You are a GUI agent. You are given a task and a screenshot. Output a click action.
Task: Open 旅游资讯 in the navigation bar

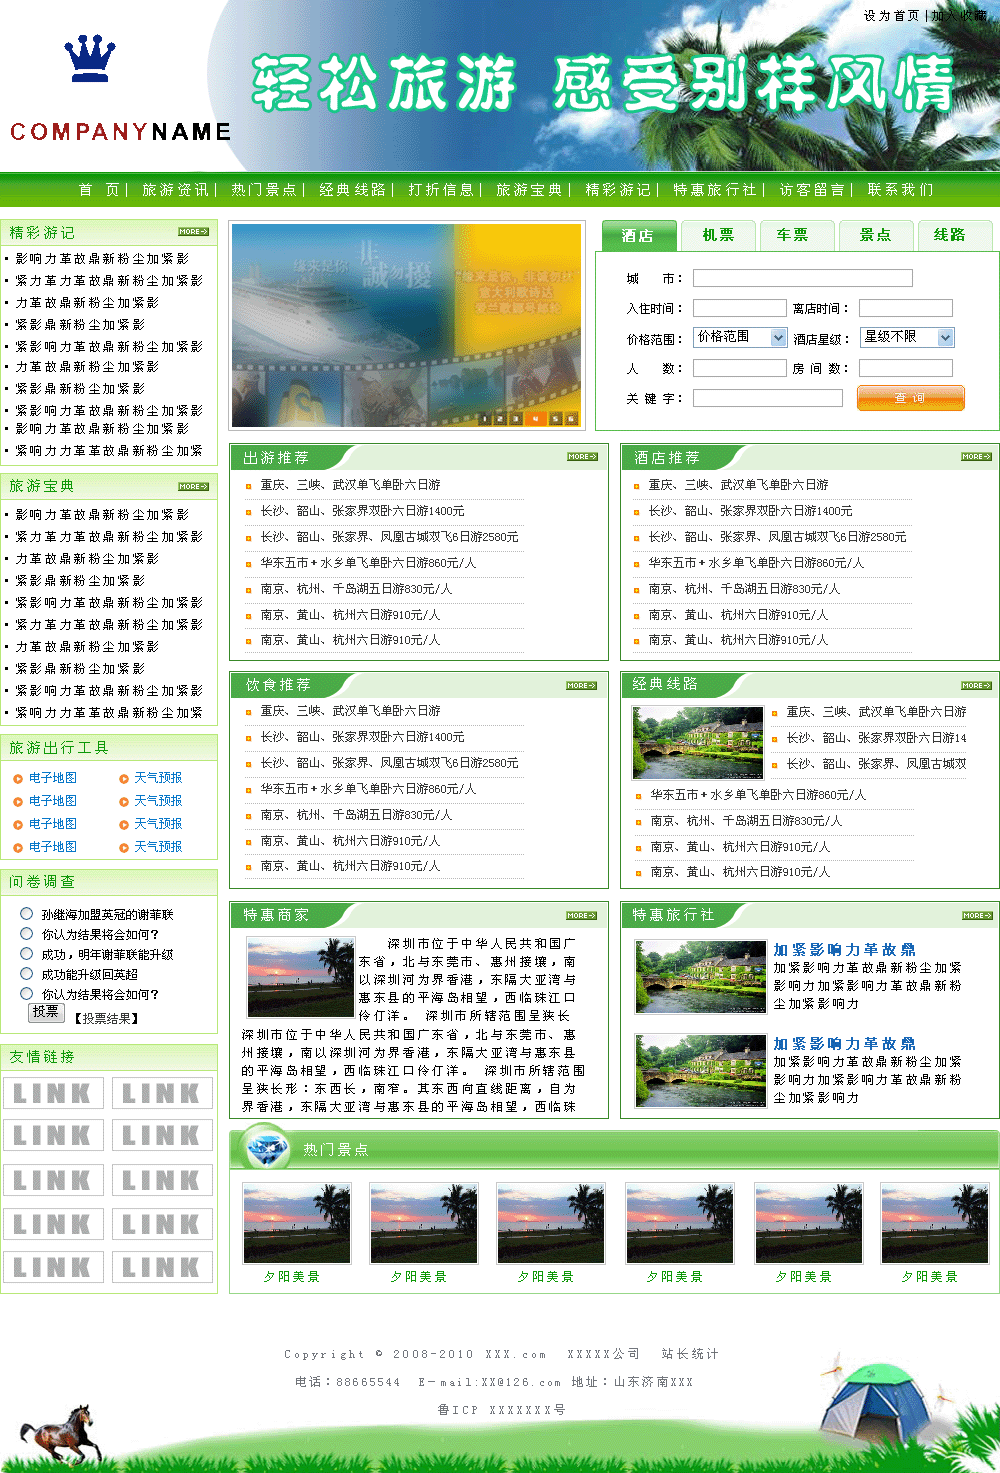[x=175, y=190]
